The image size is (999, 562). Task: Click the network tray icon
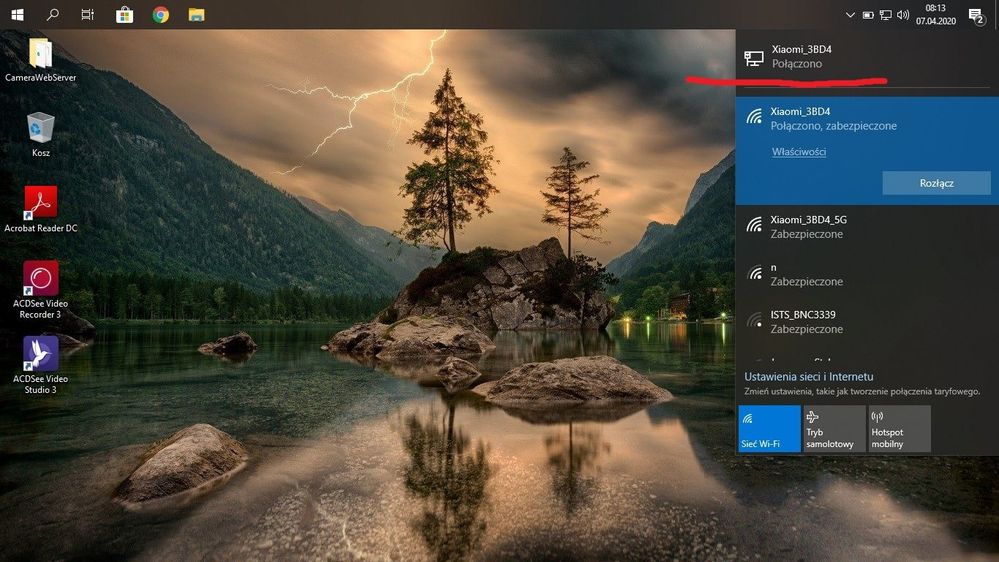click(886, 15)
